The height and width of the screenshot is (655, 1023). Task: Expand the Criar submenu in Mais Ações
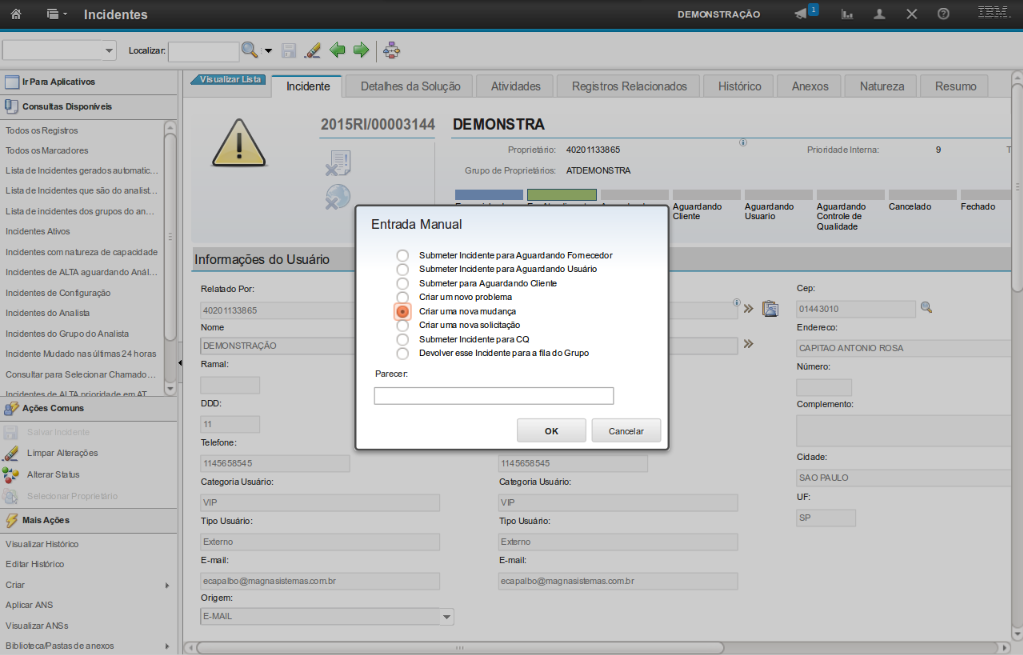pos(167,585)
